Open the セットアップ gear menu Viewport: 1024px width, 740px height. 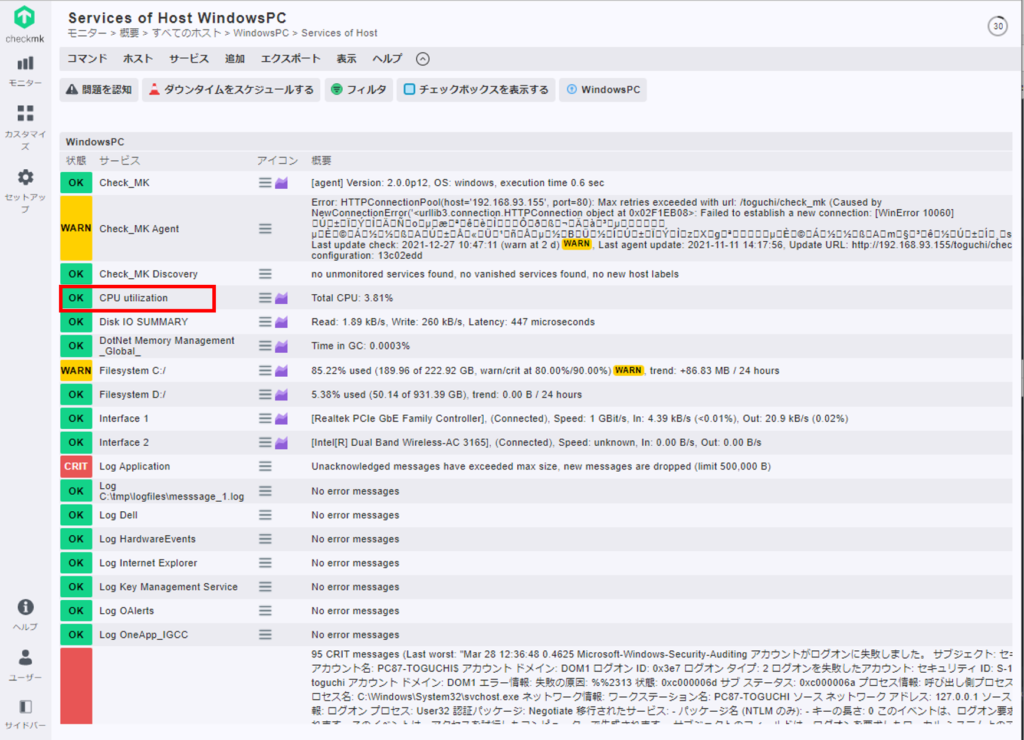tap(25, 191)
